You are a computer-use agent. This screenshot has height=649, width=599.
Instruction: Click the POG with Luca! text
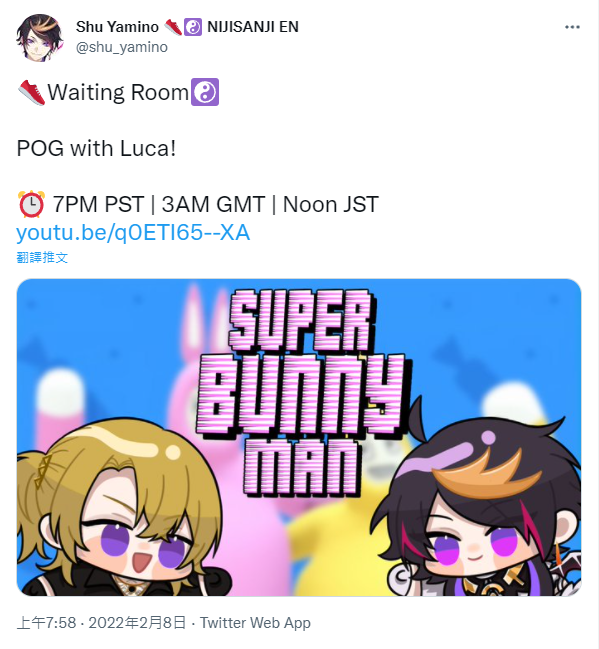pos(96,148)
